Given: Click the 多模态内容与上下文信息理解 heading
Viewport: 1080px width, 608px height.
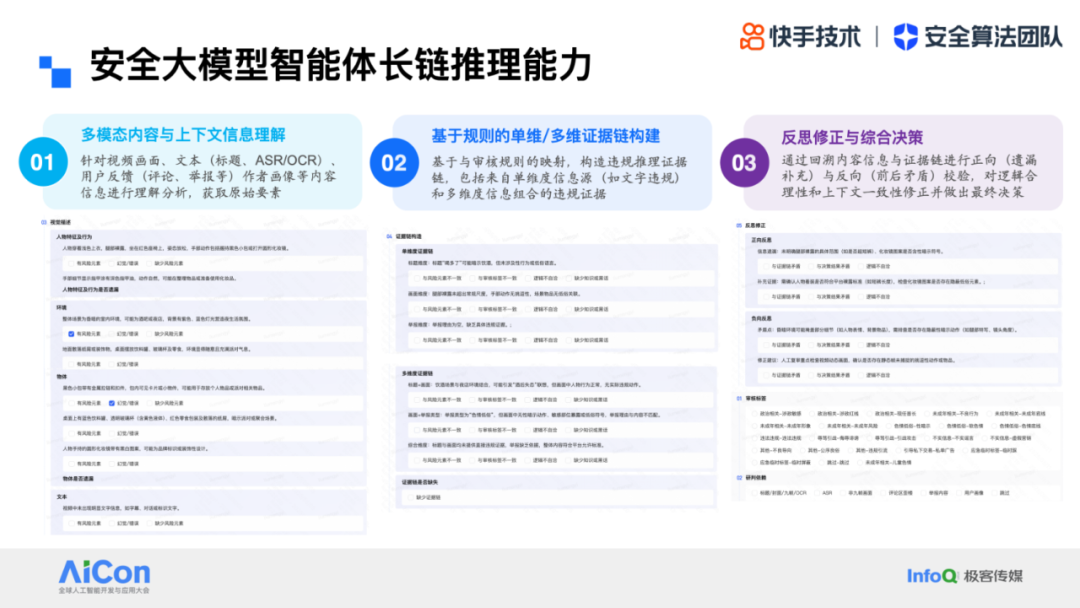Looking at the screenshot, I should point(183,135).
